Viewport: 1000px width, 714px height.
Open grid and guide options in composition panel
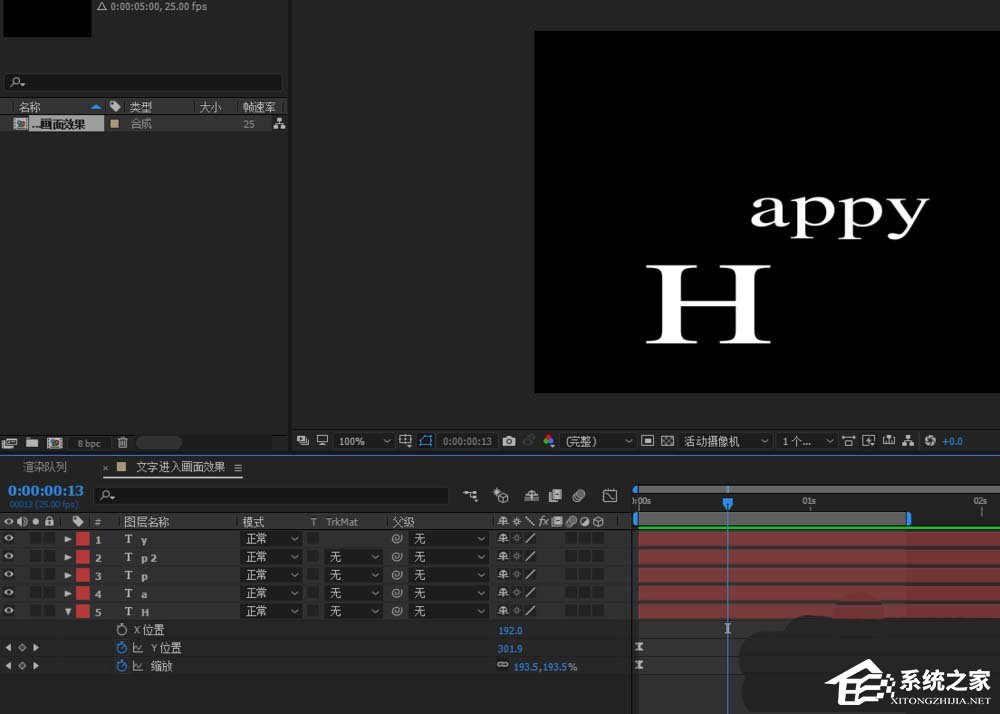pyautogui.click(x=405, y=441)
